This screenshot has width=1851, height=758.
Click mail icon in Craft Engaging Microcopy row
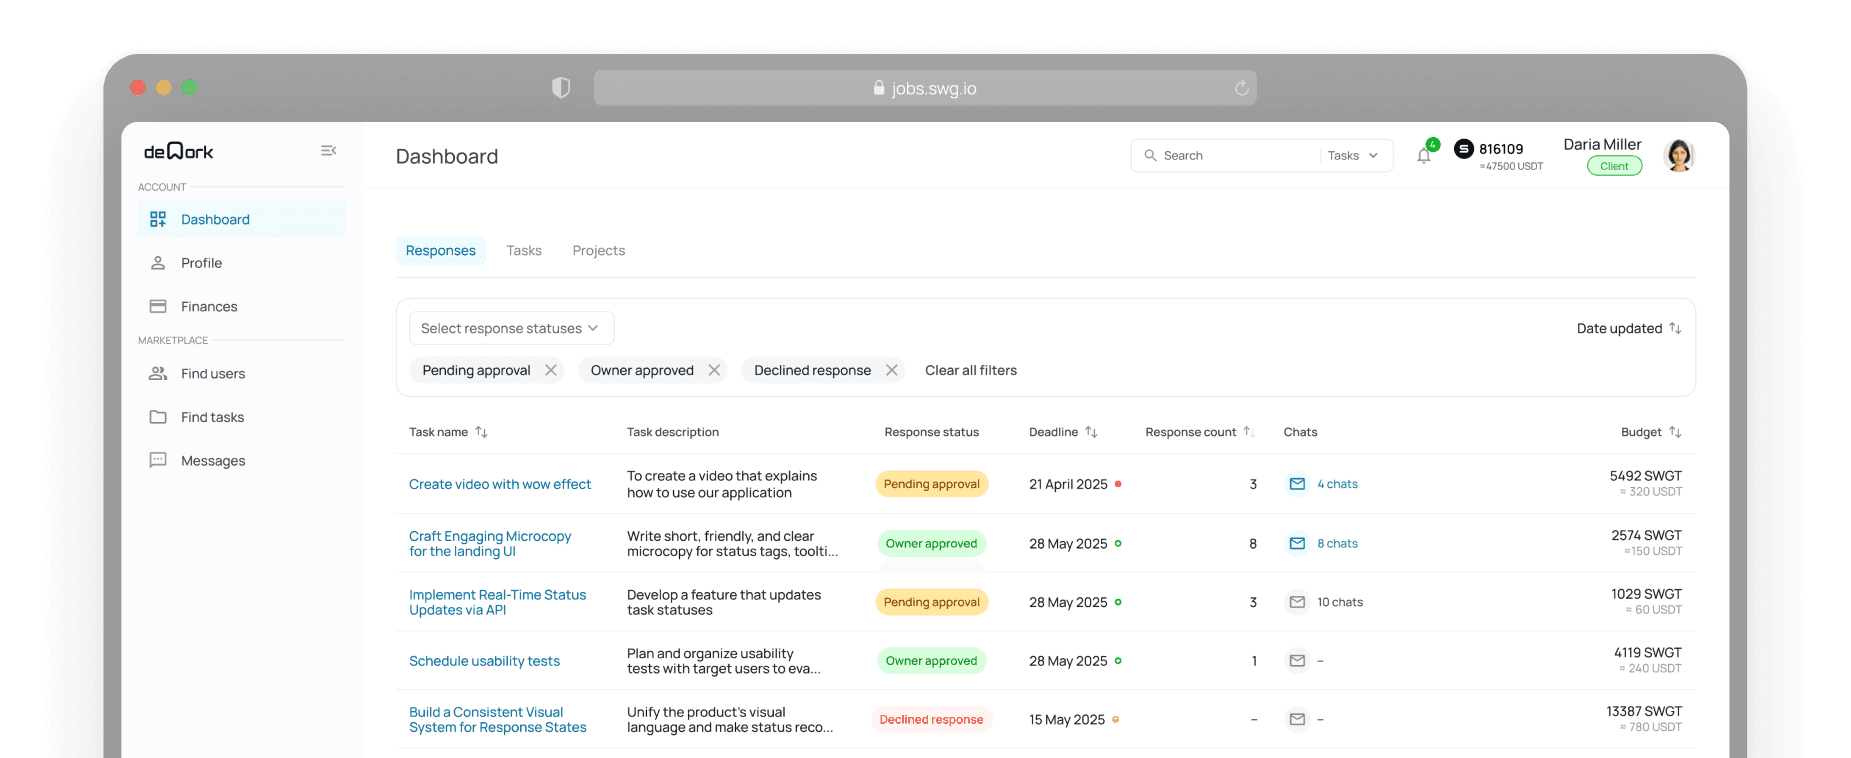1297,543
